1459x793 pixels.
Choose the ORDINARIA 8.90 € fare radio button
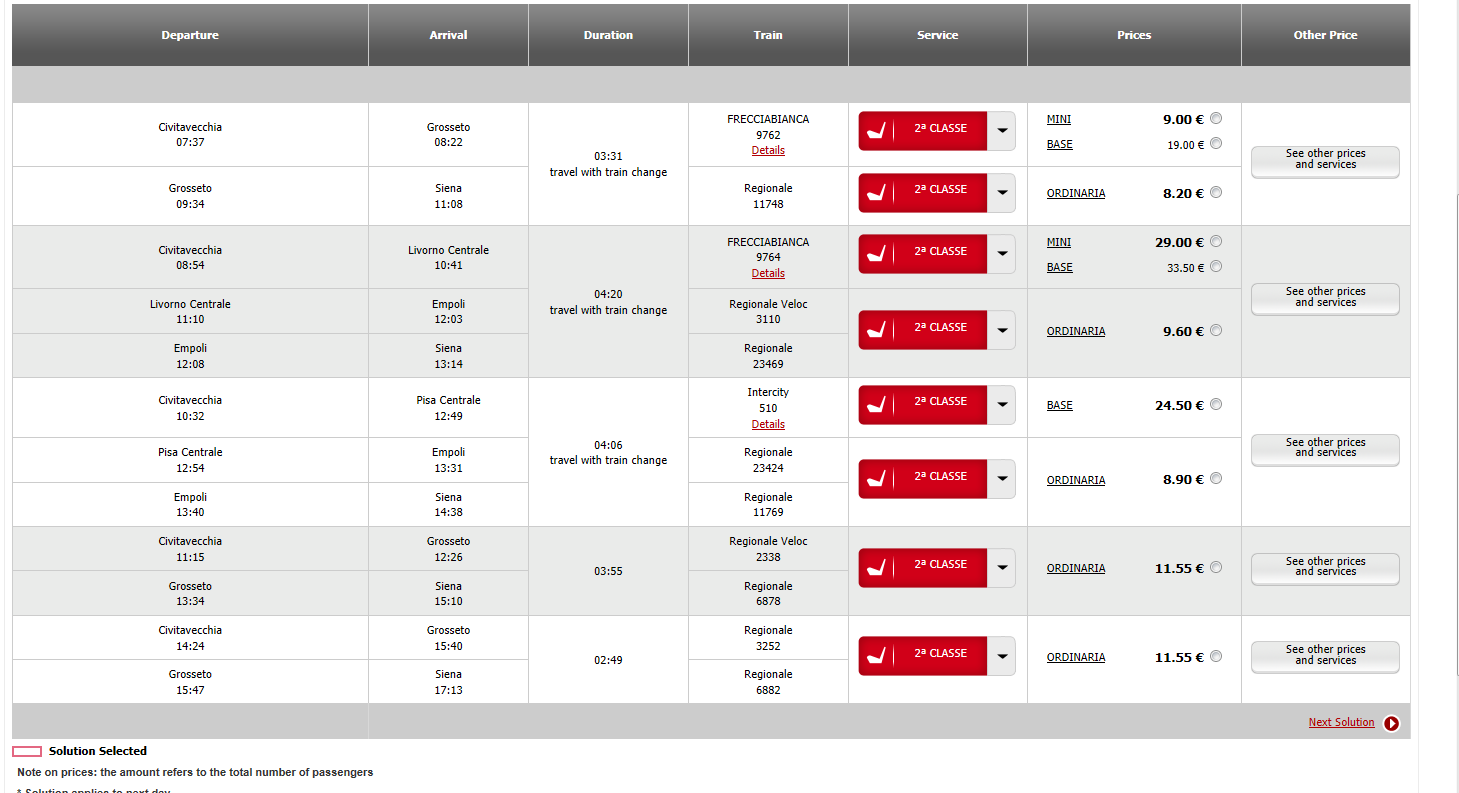pos(1216,478)
